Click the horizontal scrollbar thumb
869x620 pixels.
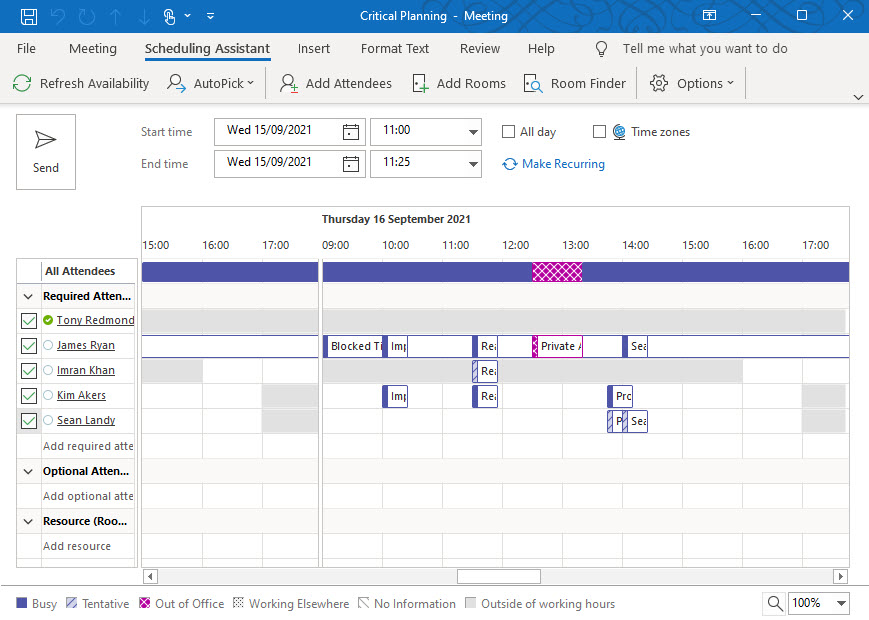pos(499,576)
